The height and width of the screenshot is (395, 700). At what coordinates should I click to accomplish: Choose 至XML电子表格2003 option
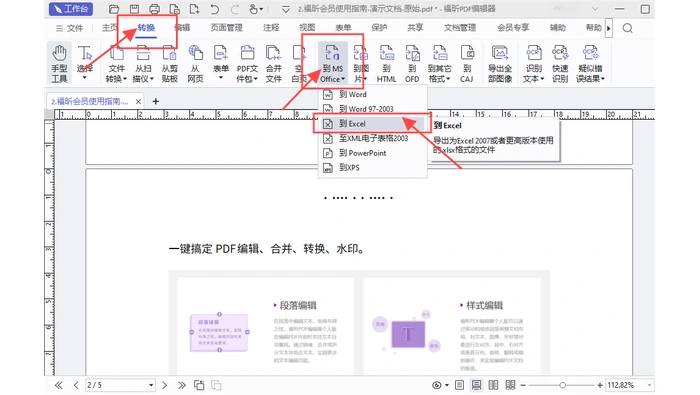[x=373, y=138]
